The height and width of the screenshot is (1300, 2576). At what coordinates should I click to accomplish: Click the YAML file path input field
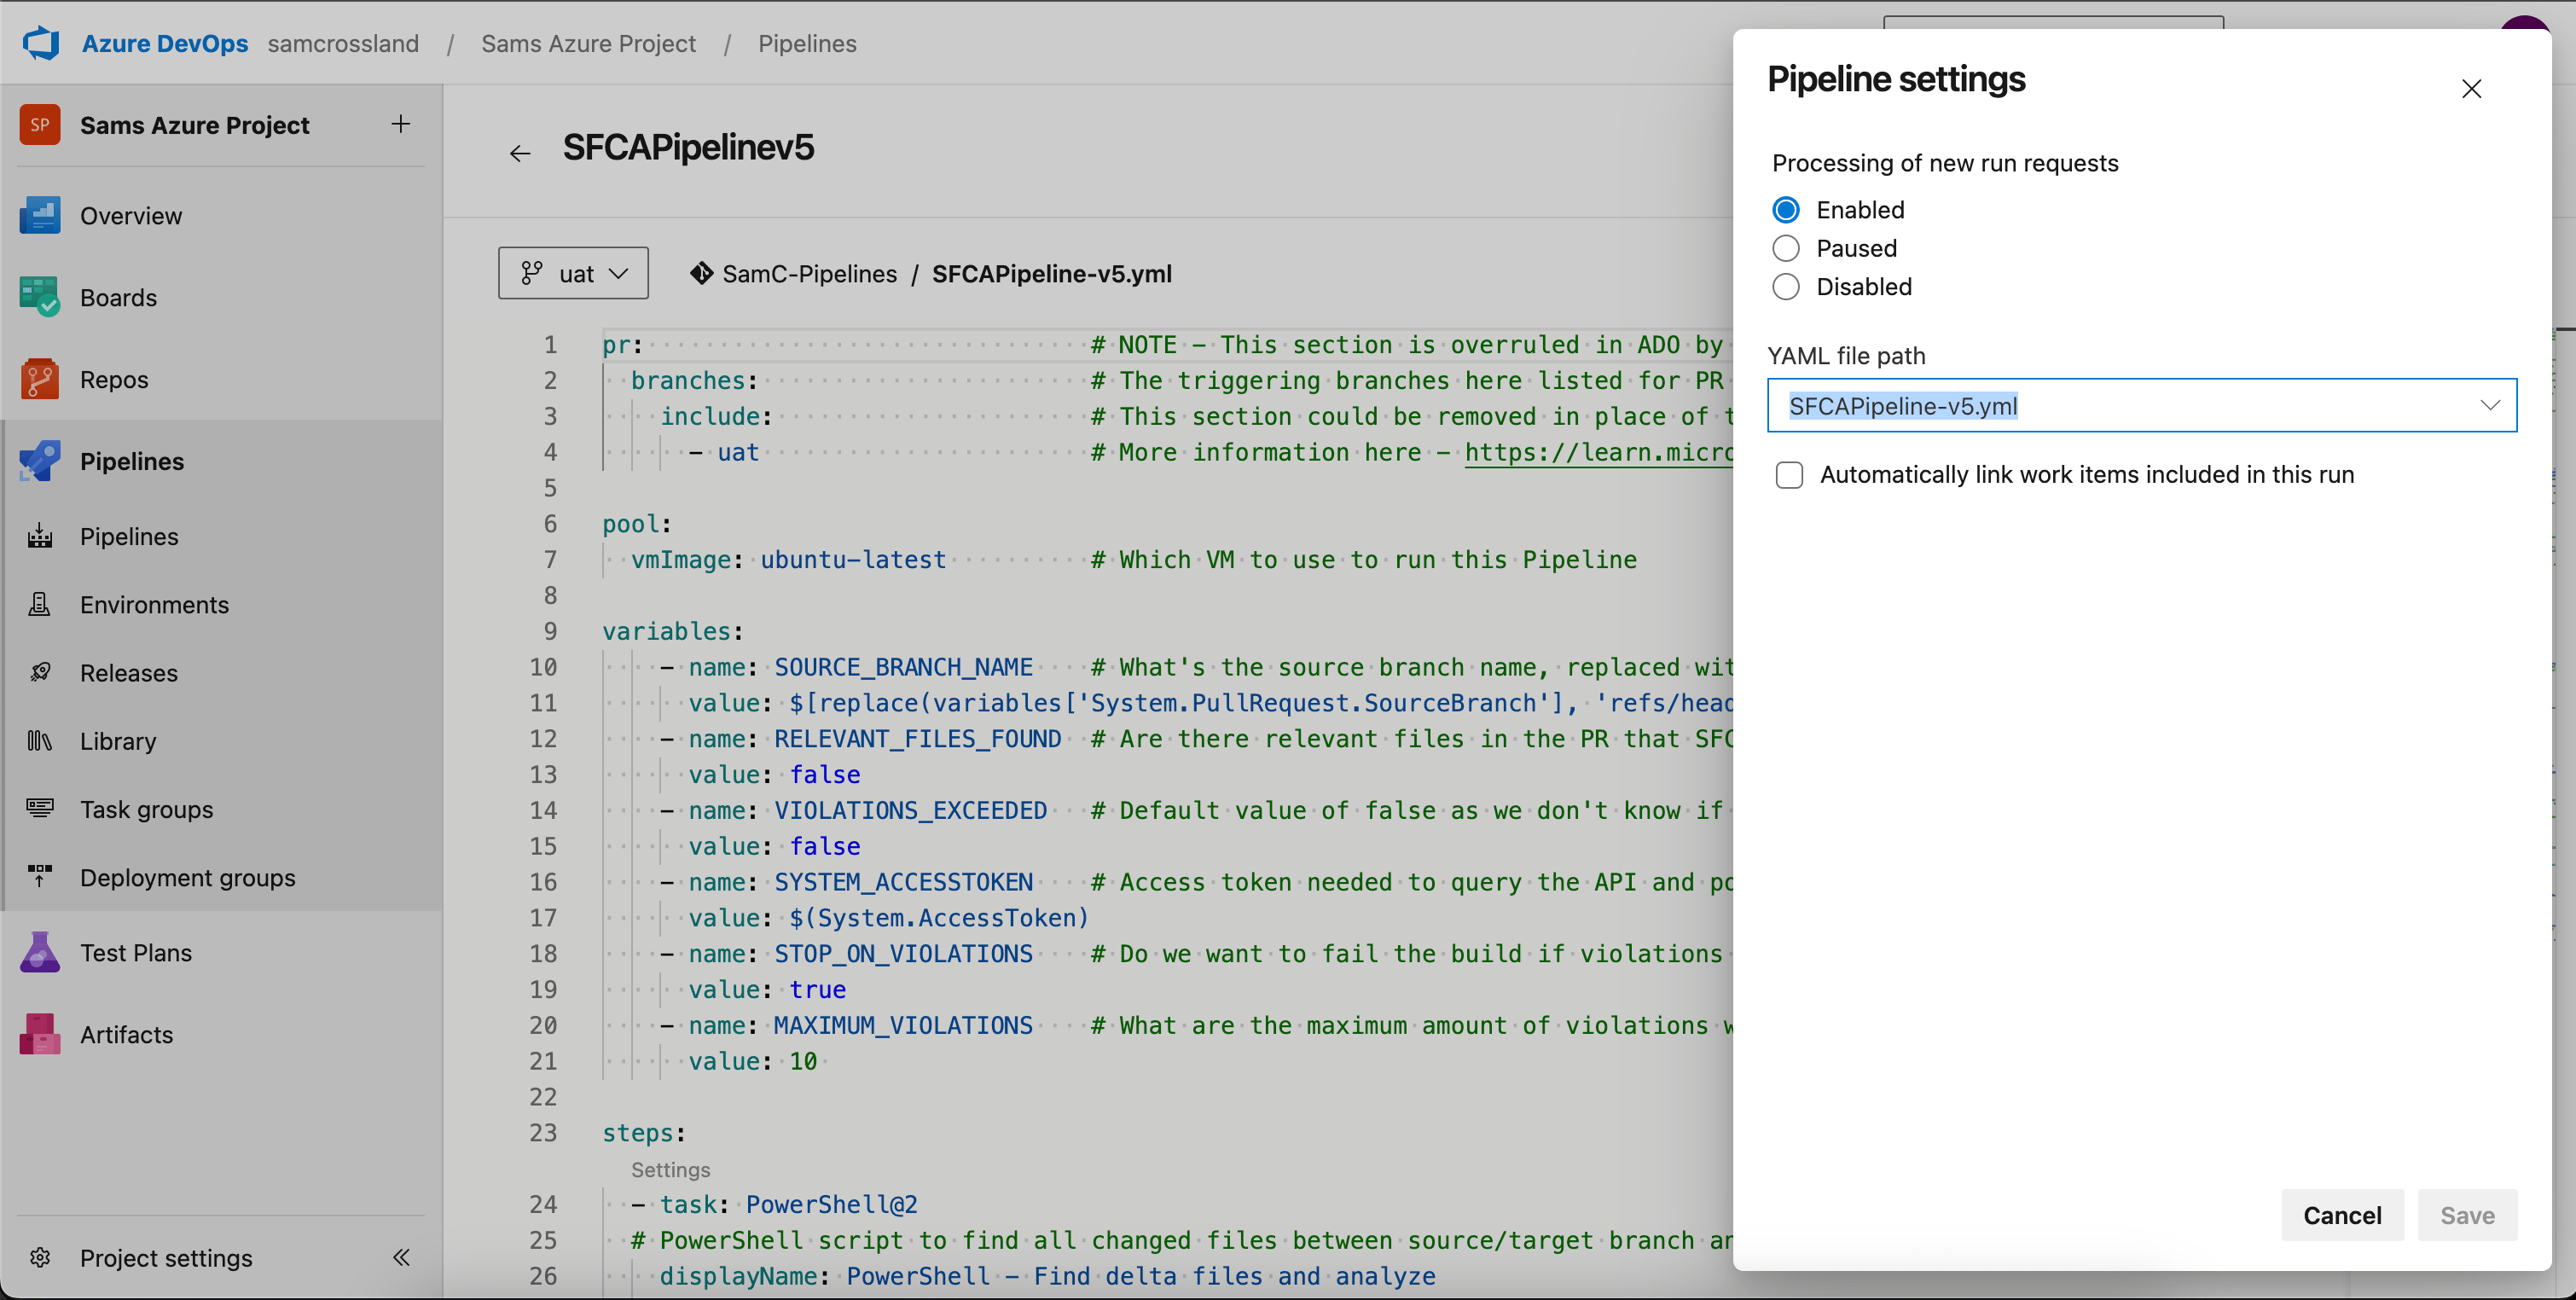pyautogui.click(x=2140, y=404)
